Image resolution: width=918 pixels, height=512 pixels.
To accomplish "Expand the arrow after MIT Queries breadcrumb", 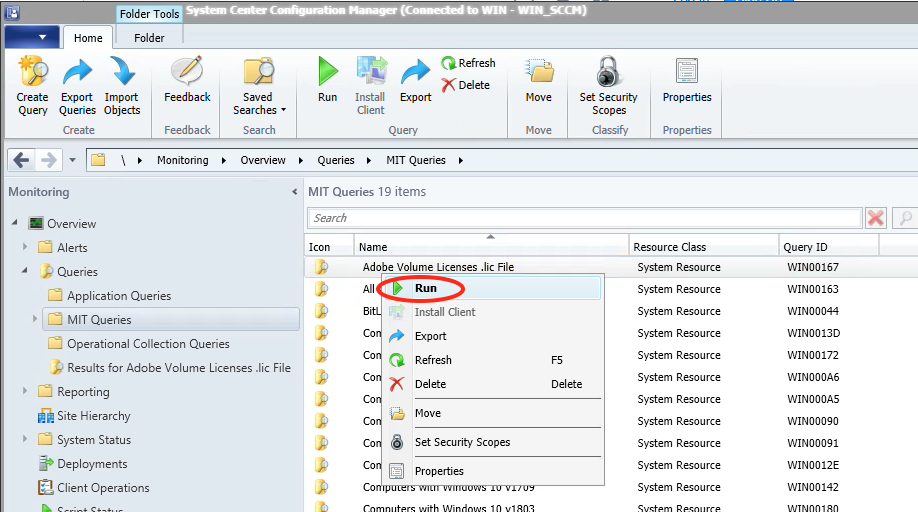I will [x=461, y=160].
